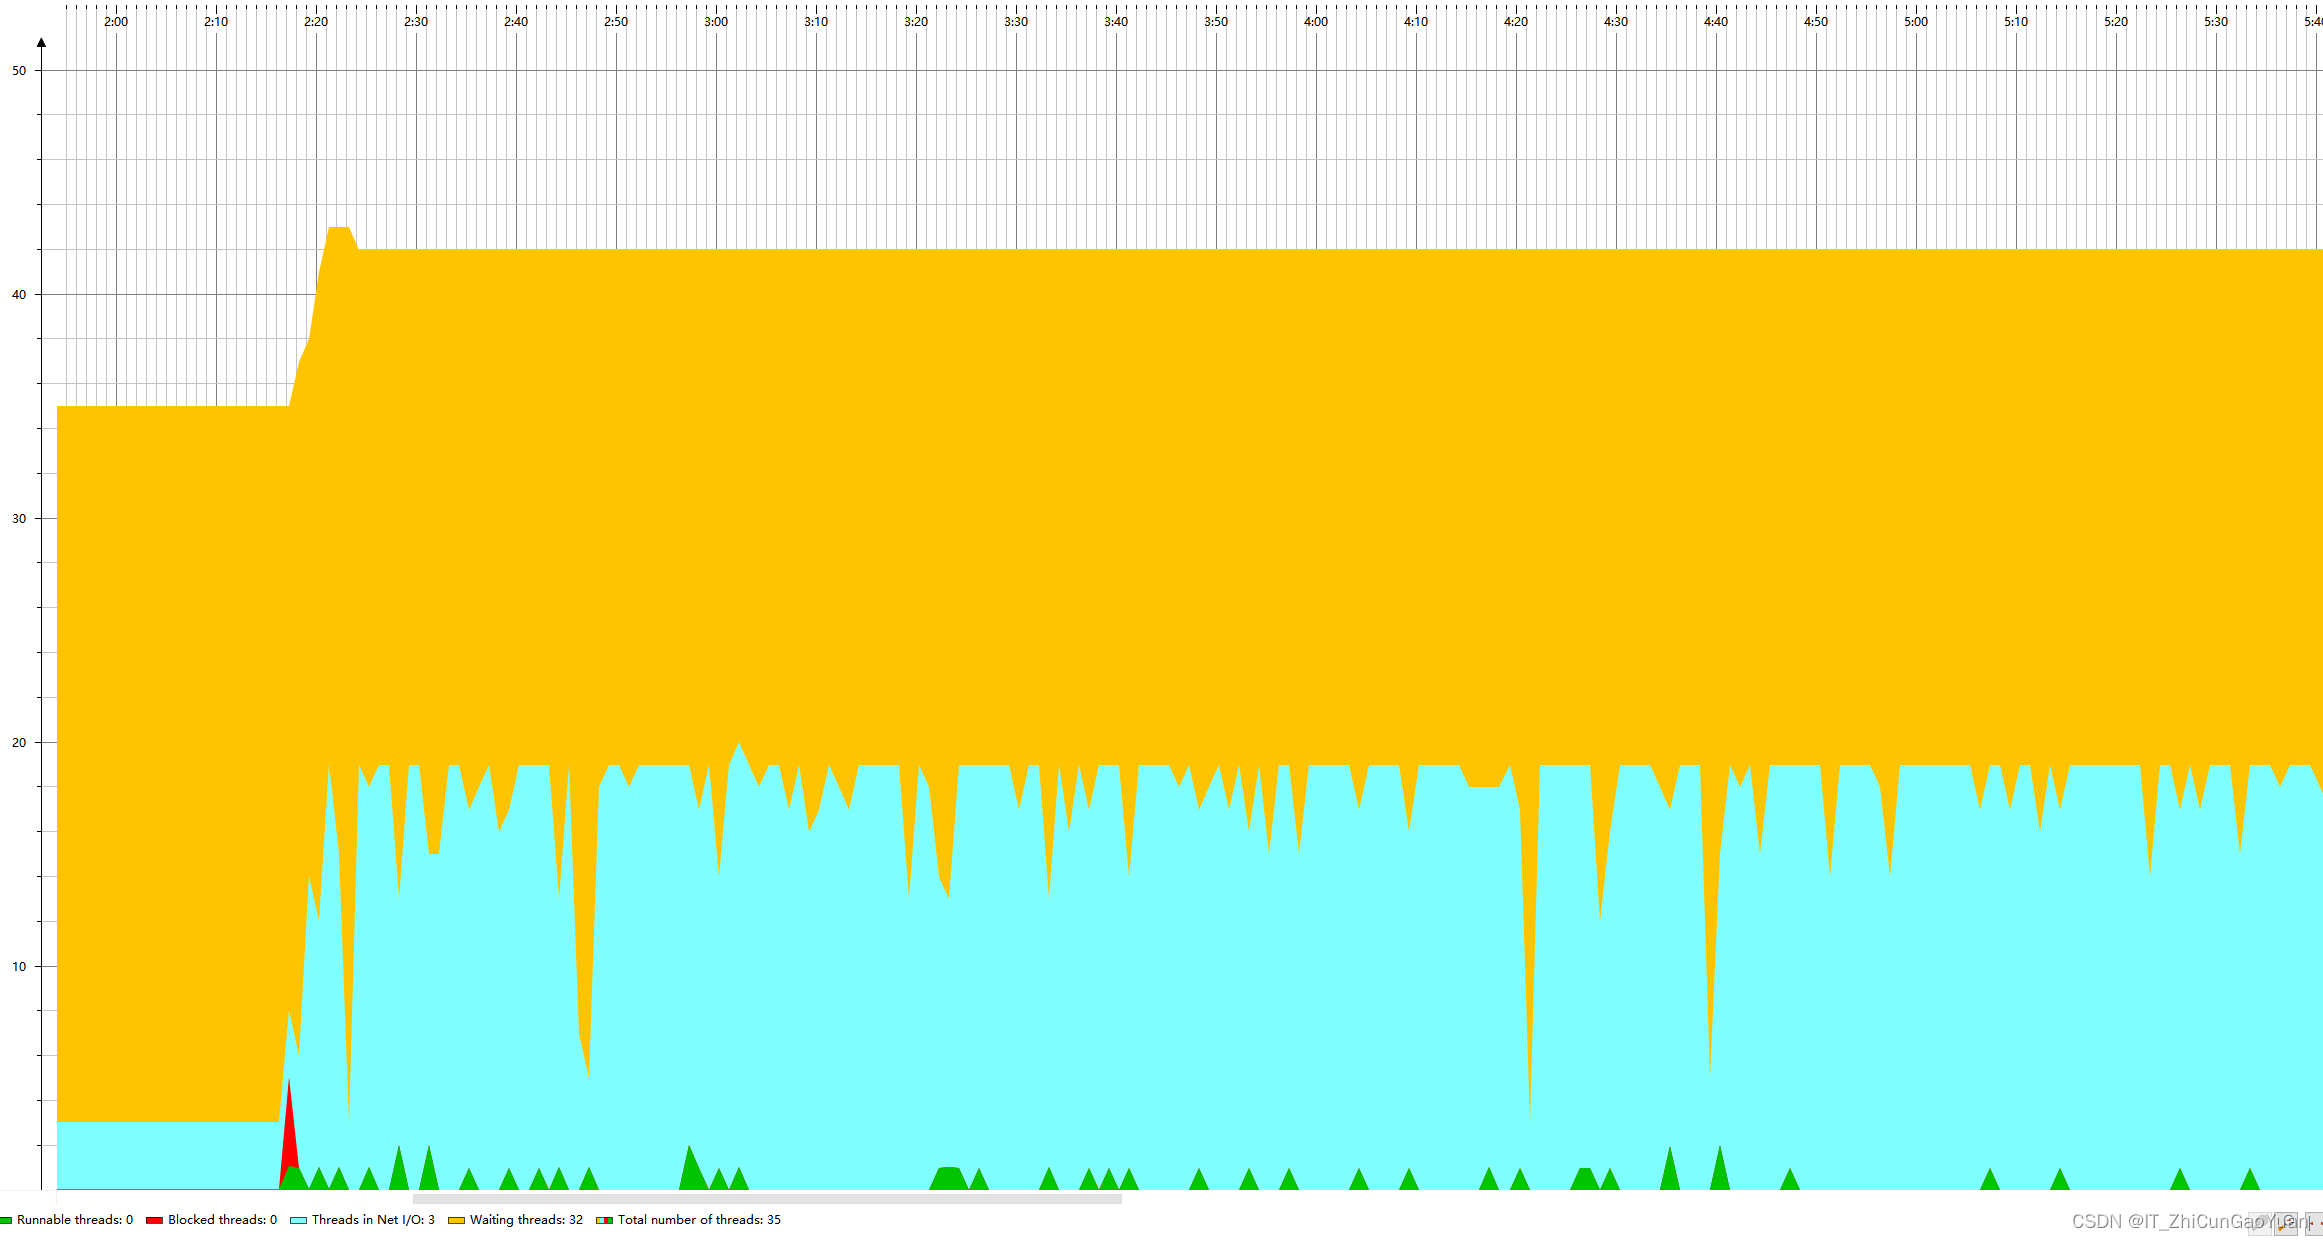
Task: Click the 2:20 marker on the time axis
Action: tap(316, 22)
